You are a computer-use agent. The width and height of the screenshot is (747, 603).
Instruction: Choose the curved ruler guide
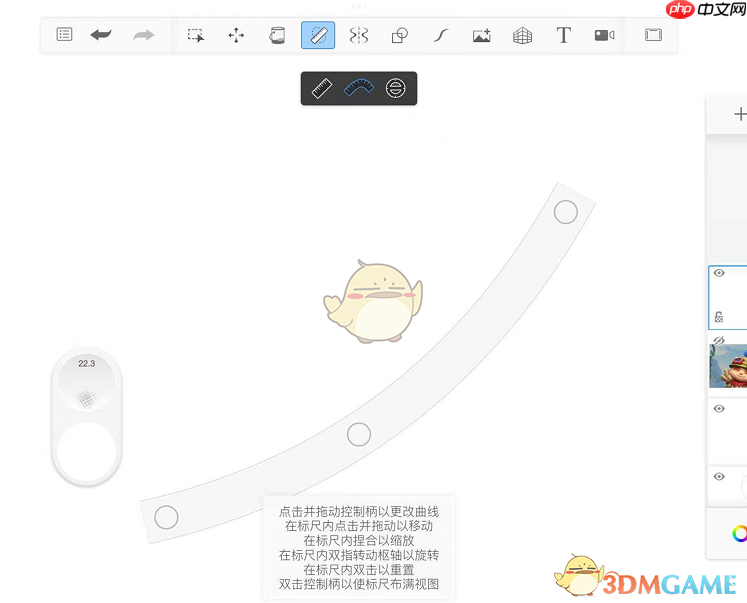click(x=359, y=89)
